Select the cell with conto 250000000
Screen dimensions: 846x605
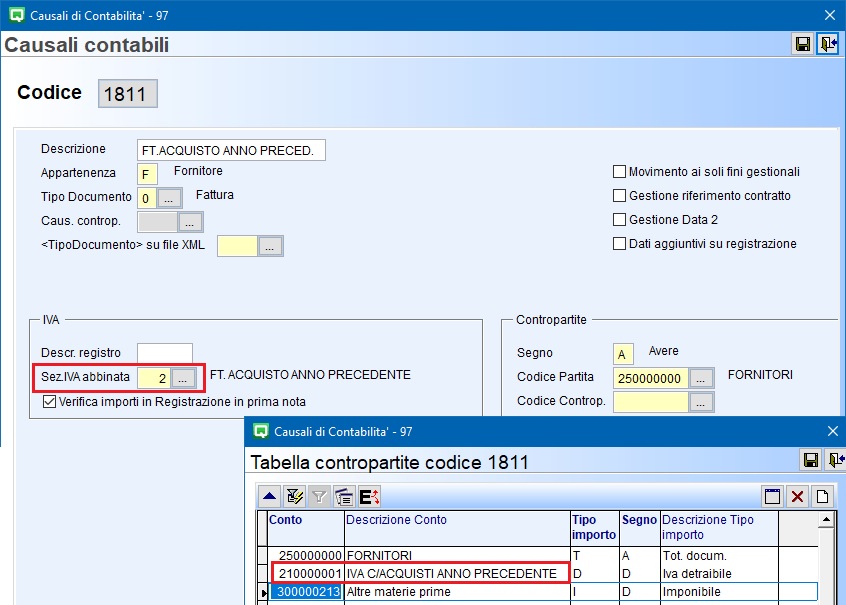coord(306,555)
